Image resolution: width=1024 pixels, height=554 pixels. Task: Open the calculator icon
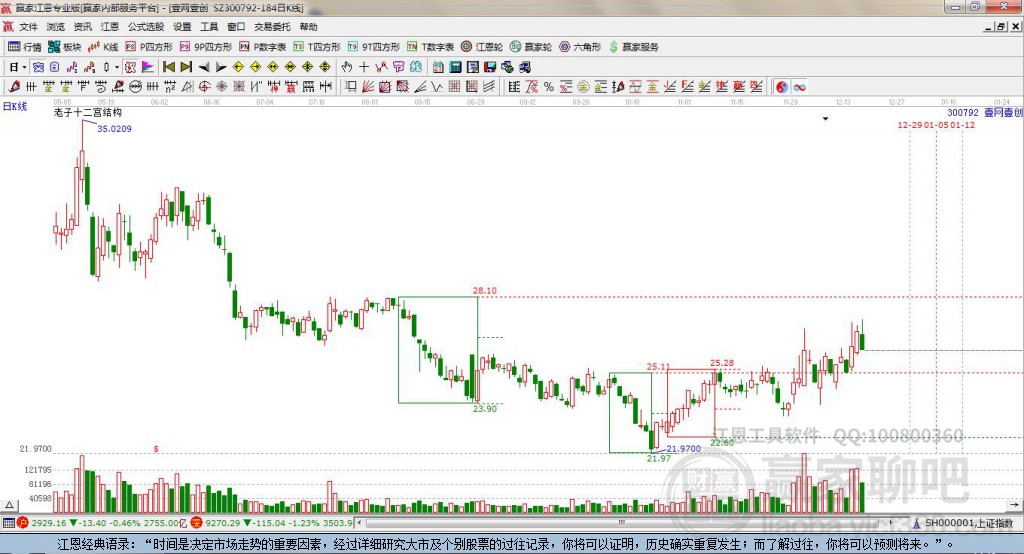[x=455, y=67]
